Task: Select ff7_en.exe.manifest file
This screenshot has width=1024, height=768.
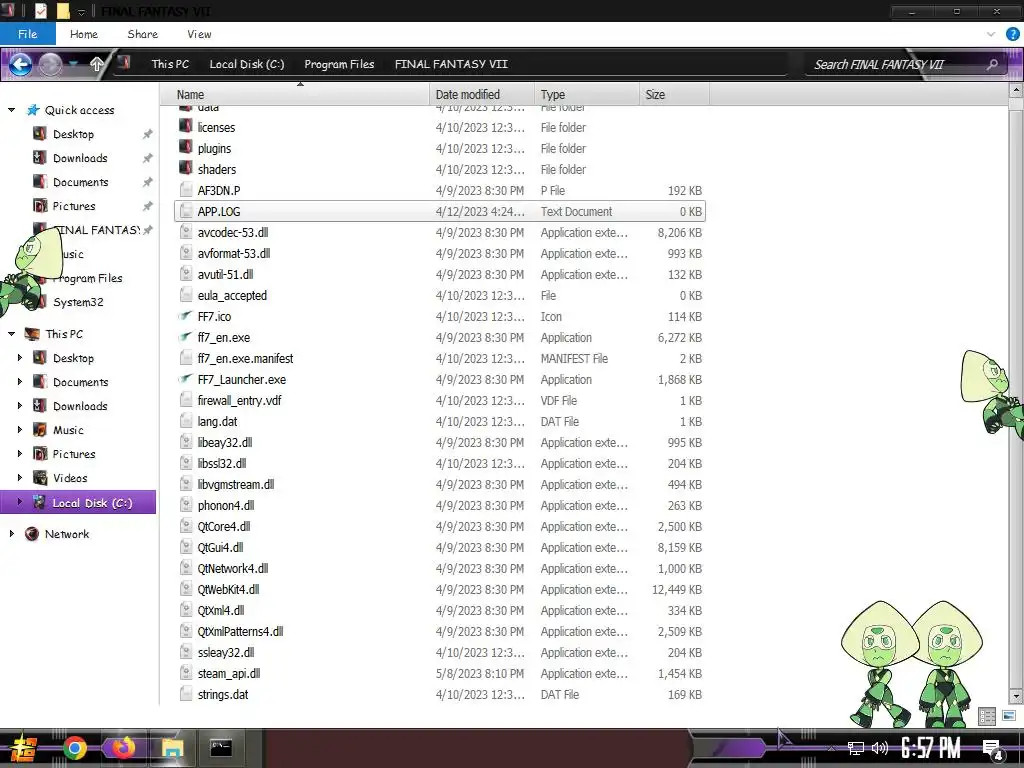Action: click(440, 359)
